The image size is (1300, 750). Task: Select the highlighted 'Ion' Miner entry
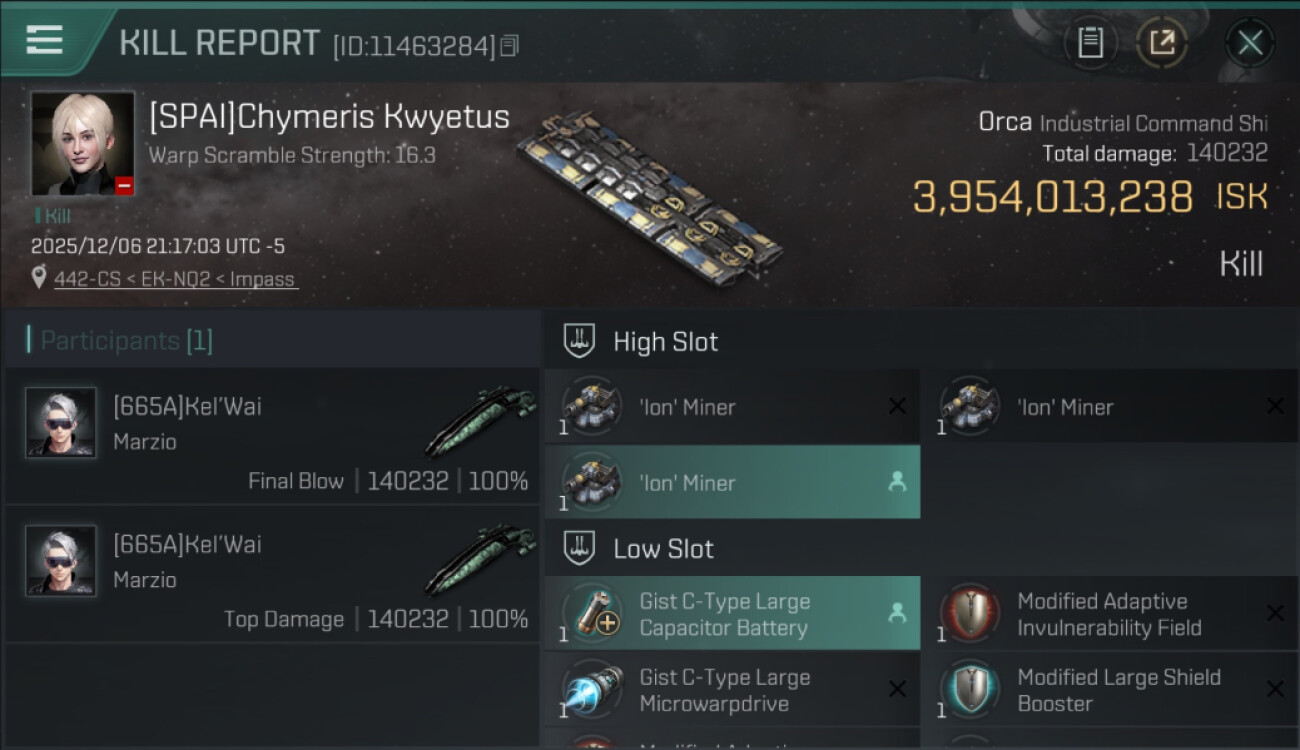pyautogui.click(x=686, y=483)
